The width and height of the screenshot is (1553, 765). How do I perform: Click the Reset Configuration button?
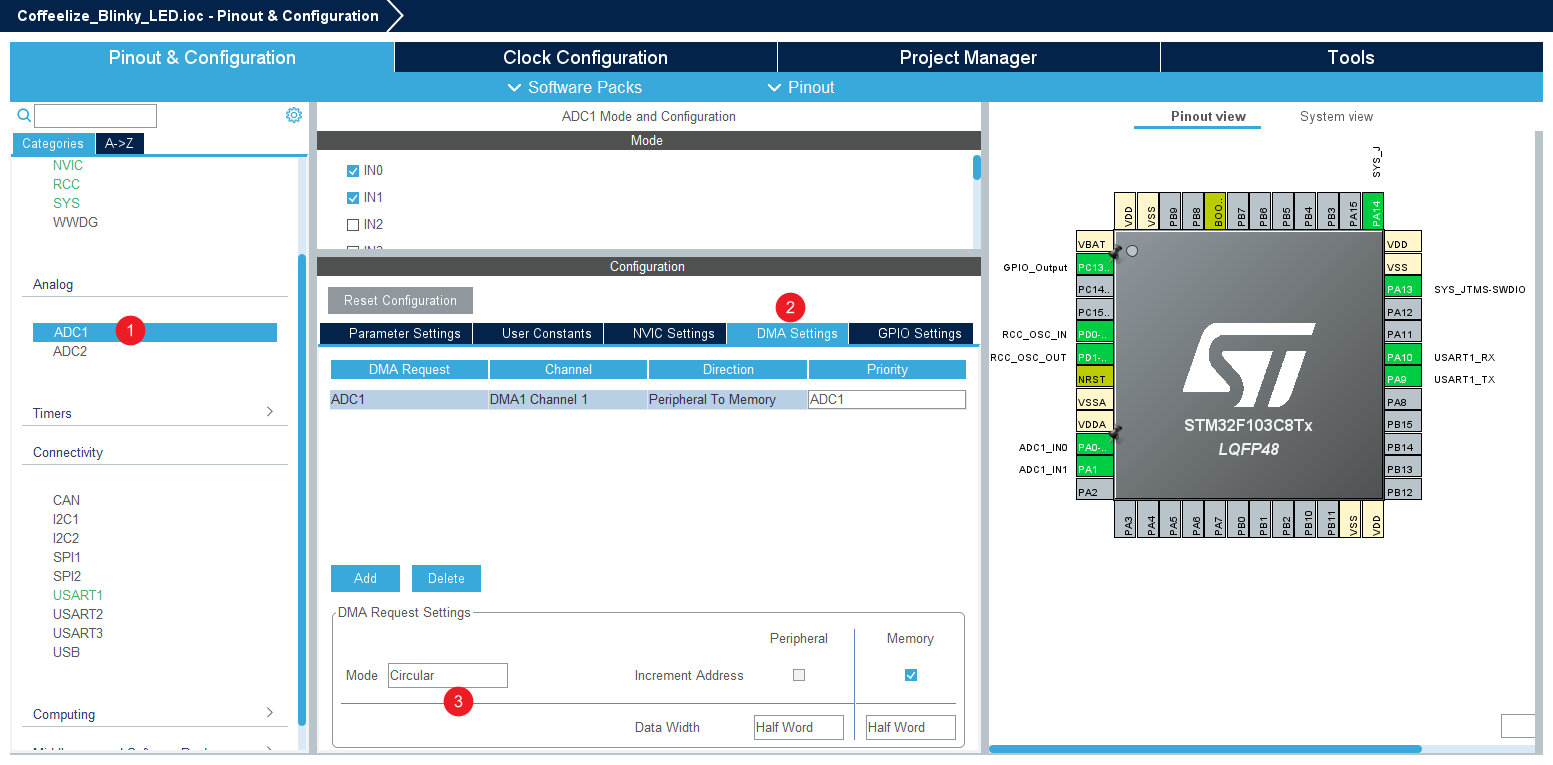(400, 300)
